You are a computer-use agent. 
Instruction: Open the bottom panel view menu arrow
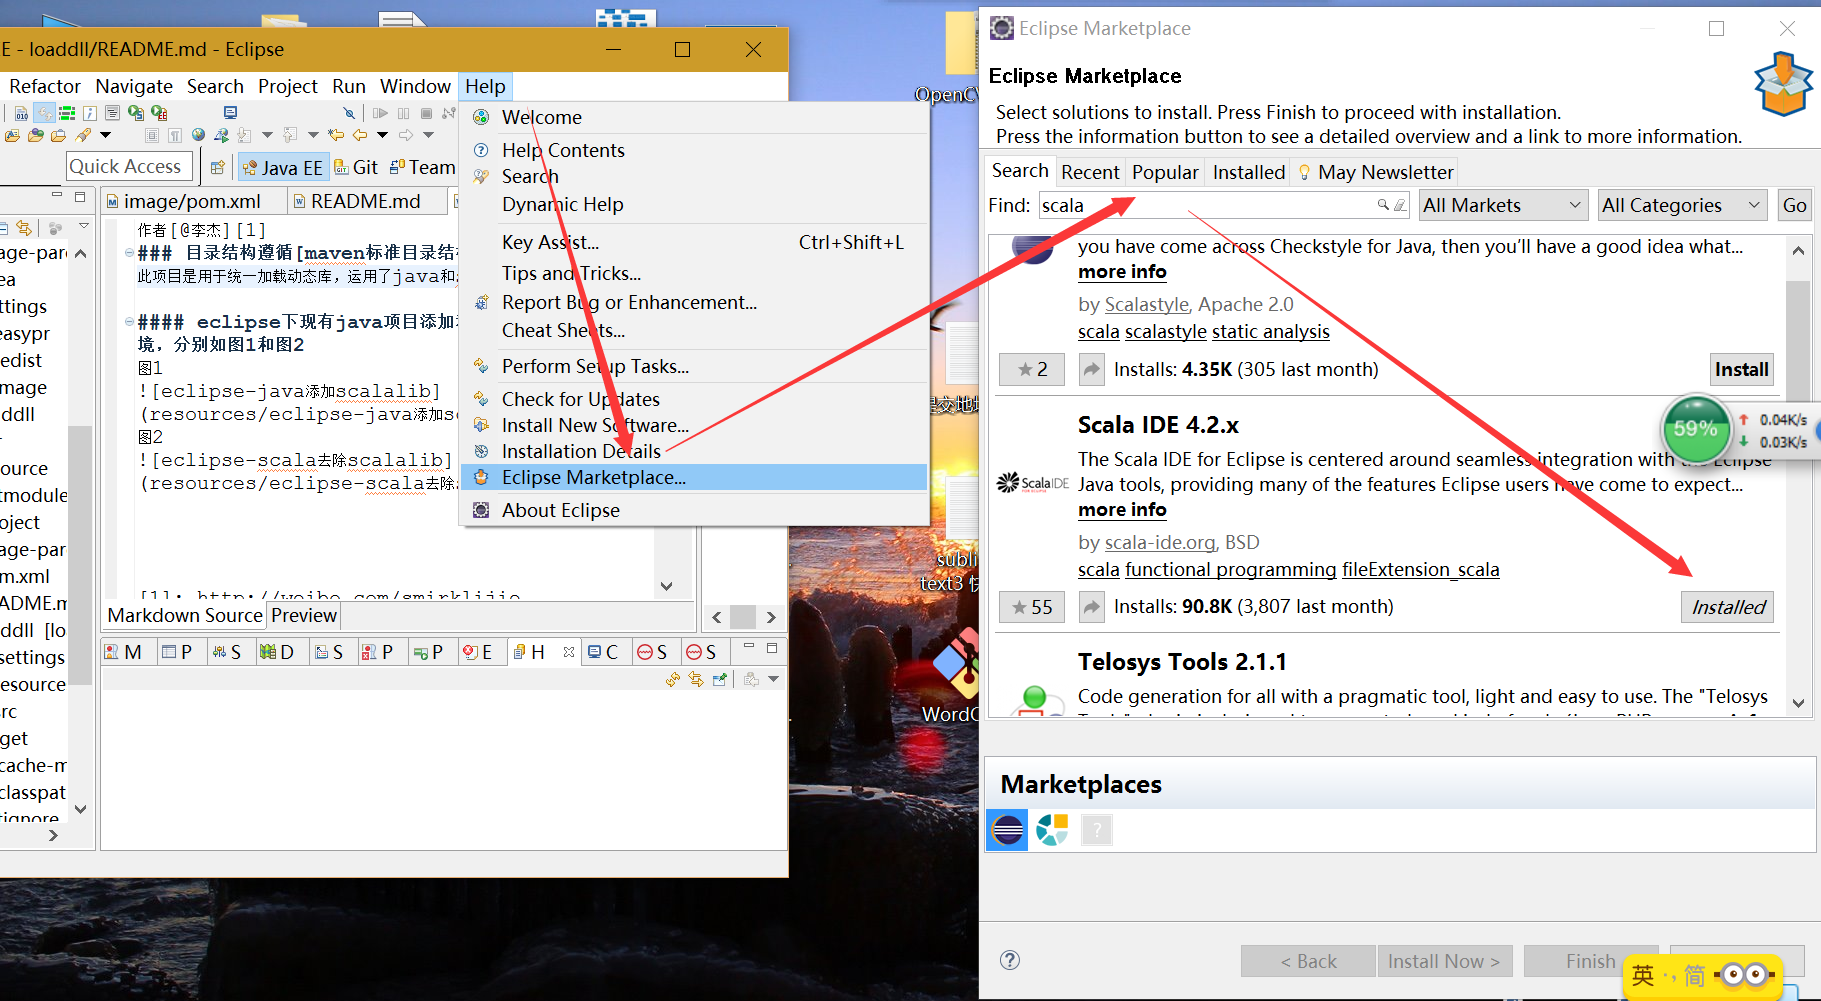[x=773, y=680]
